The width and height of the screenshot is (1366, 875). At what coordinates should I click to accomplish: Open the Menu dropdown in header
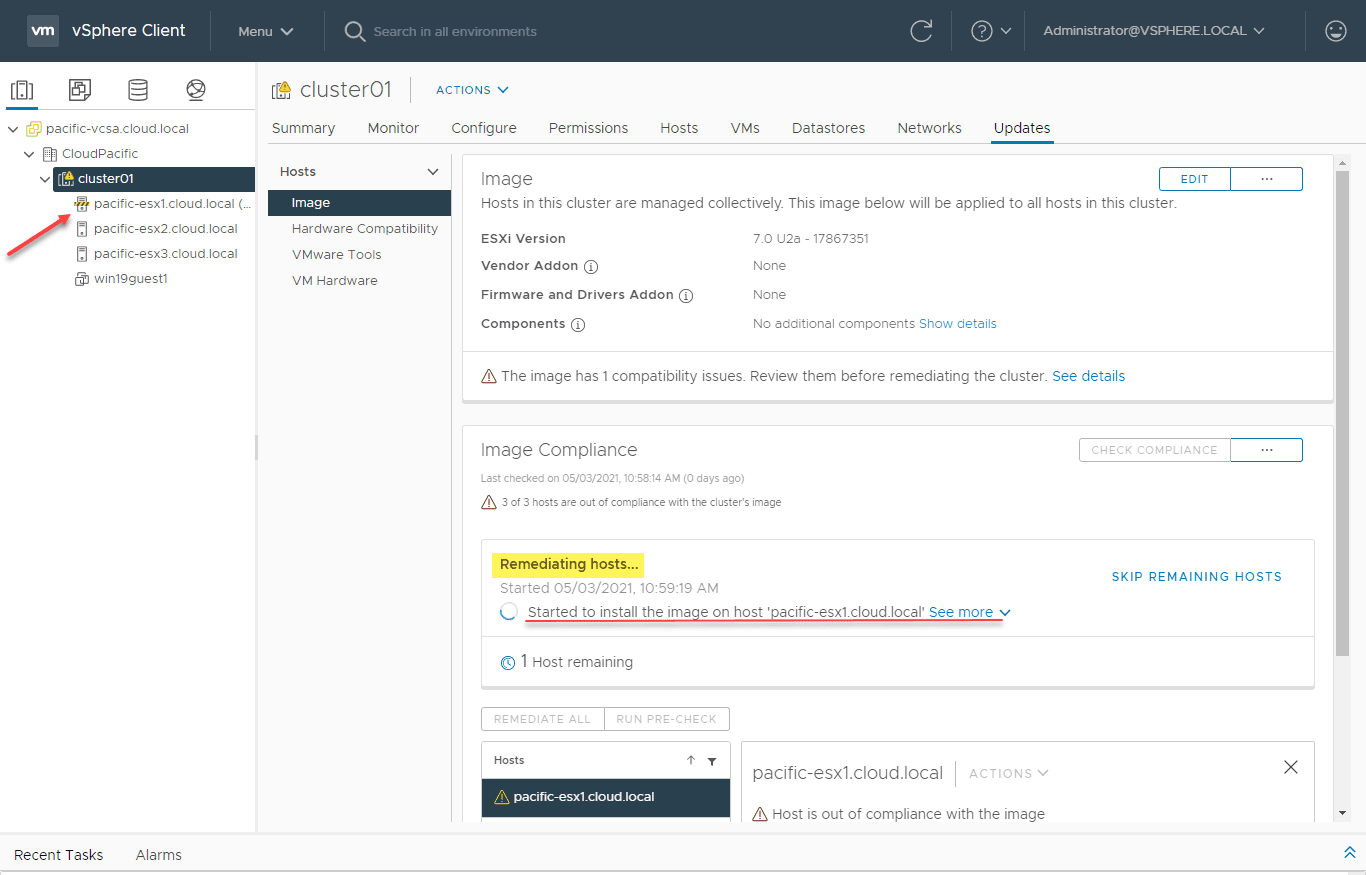coord(266,31)
